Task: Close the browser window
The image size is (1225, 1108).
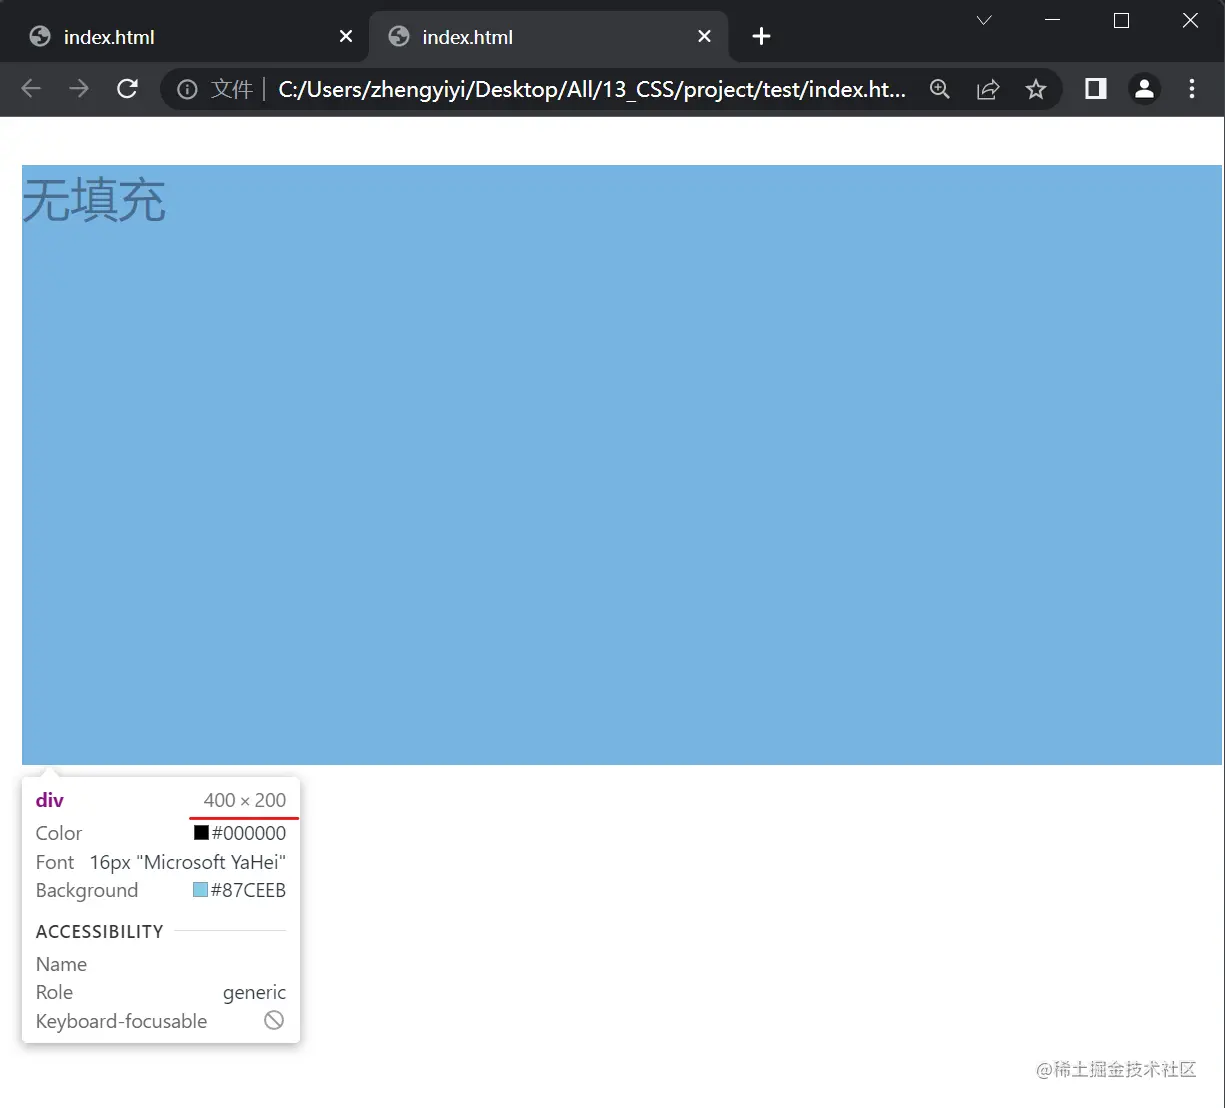Action: click(x=1190, y=20)
